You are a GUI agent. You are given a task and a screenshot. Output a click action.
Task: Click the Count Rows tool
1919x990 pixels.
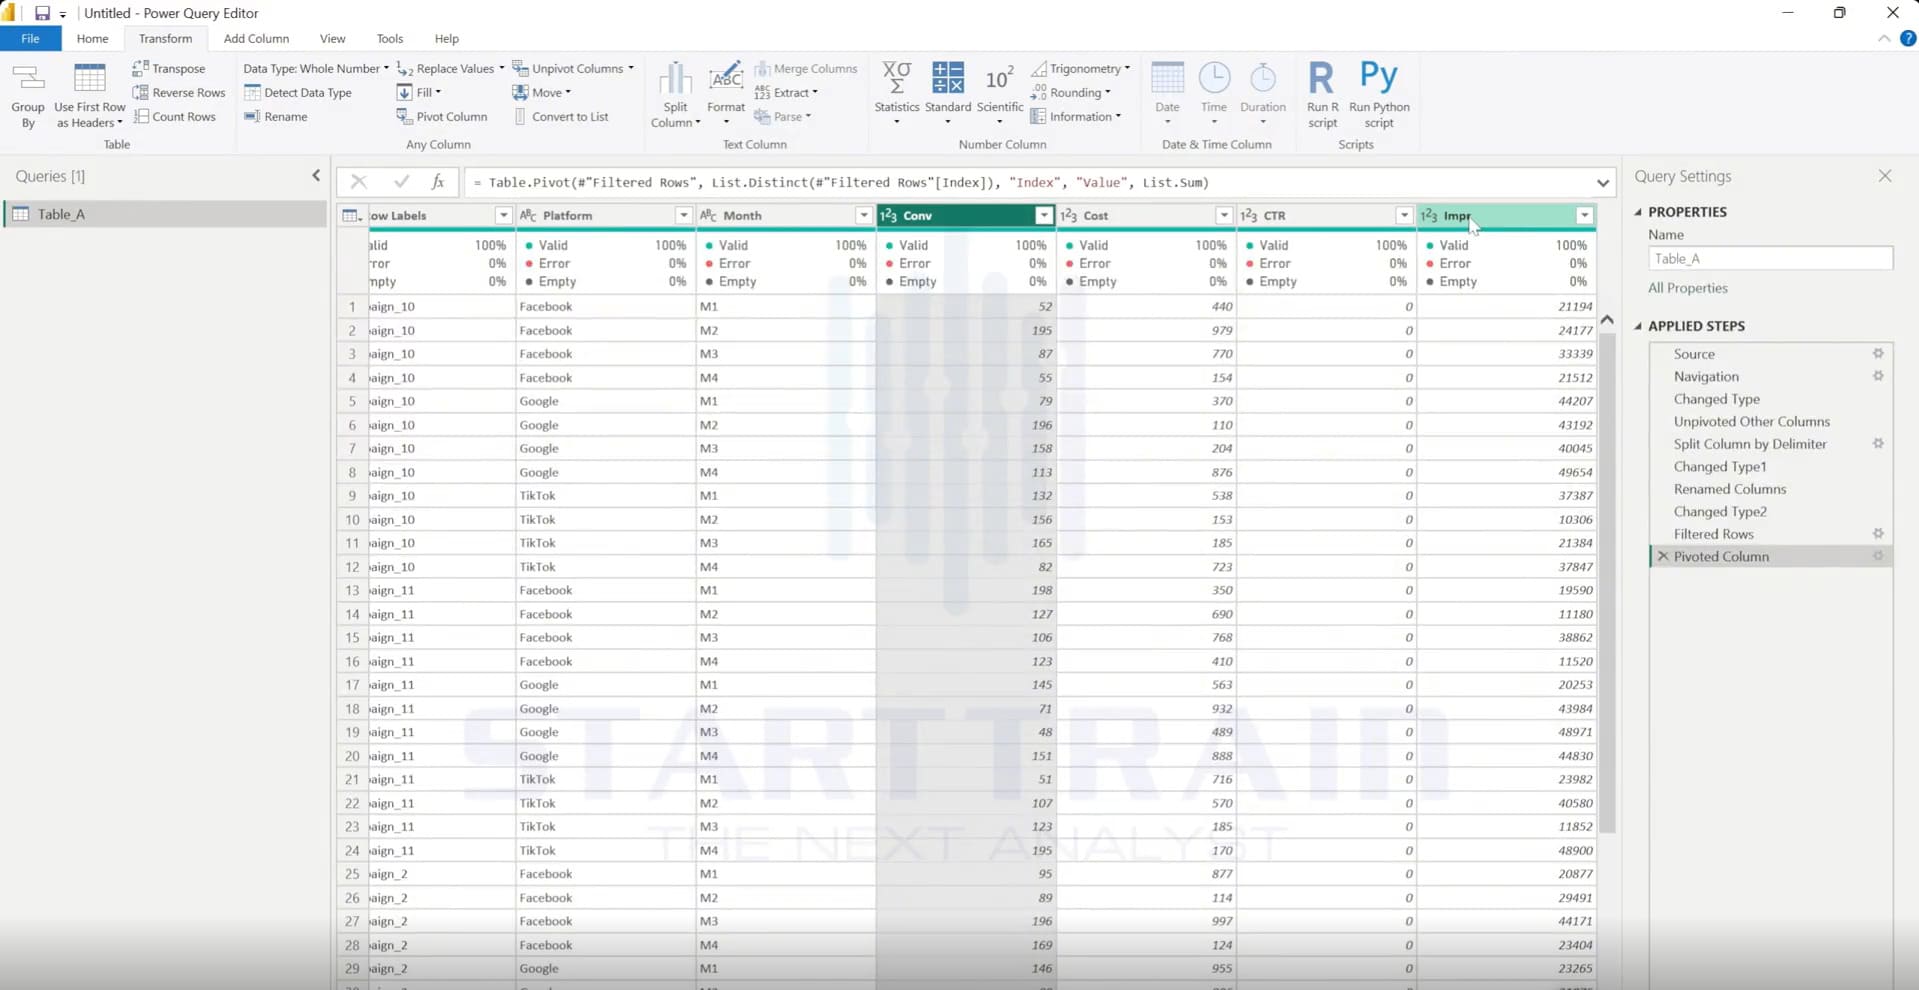[x=174, y=116]
